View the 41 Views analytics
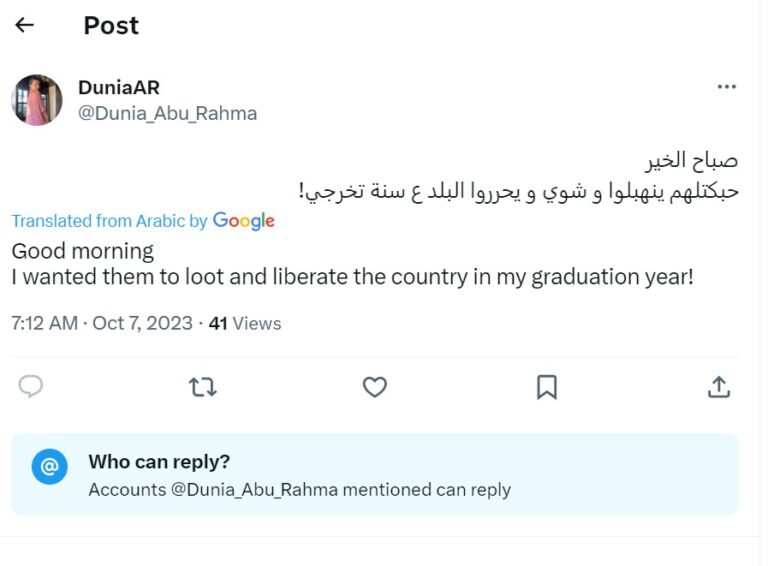This screenshot has width=768, height=566. [244, 324]
